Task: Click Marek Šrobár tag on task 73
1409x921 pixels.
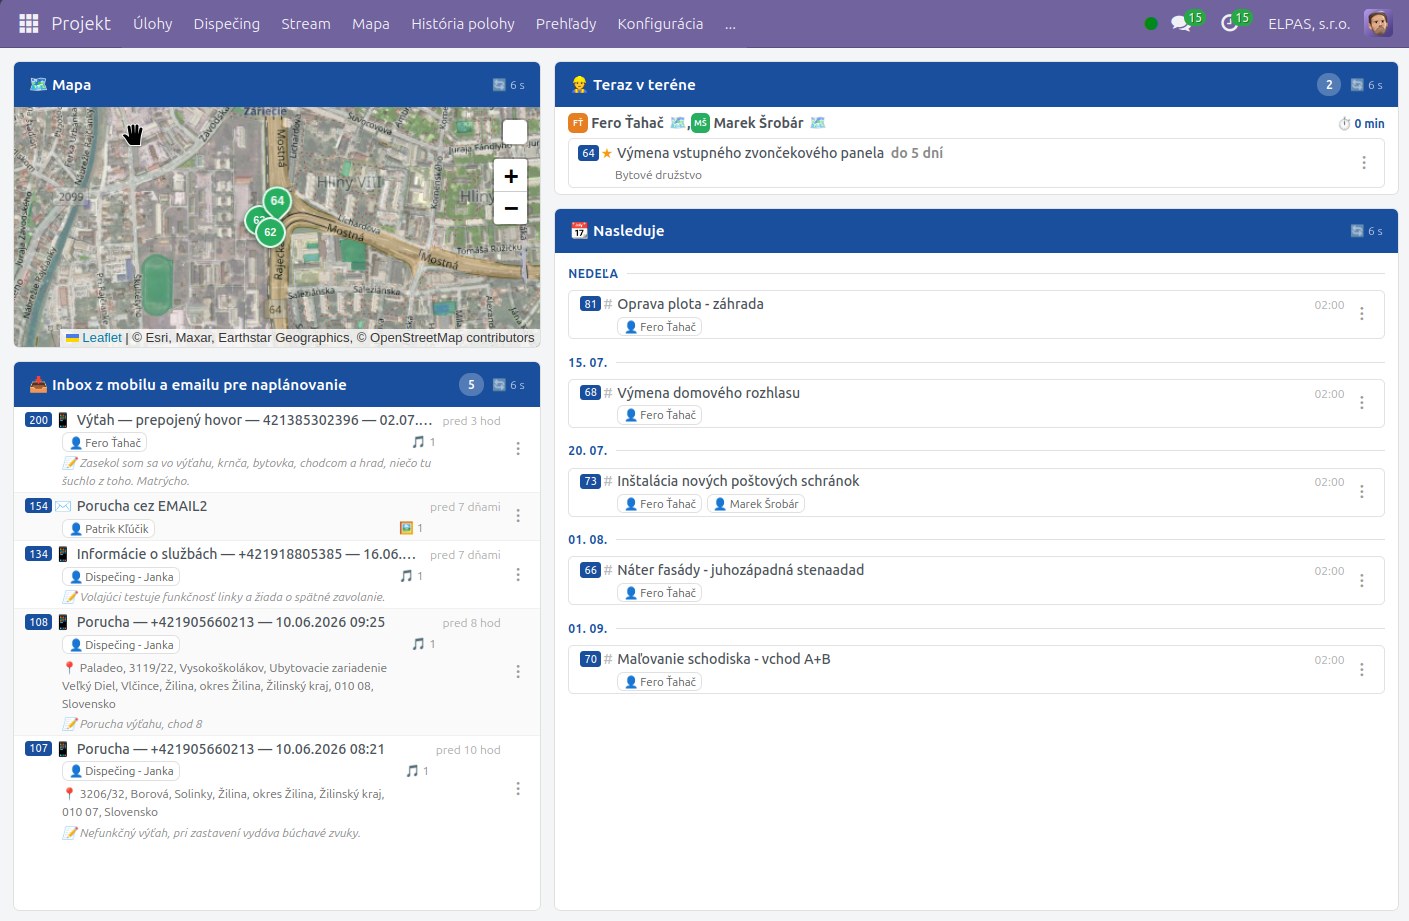Action: coord(756,504)
